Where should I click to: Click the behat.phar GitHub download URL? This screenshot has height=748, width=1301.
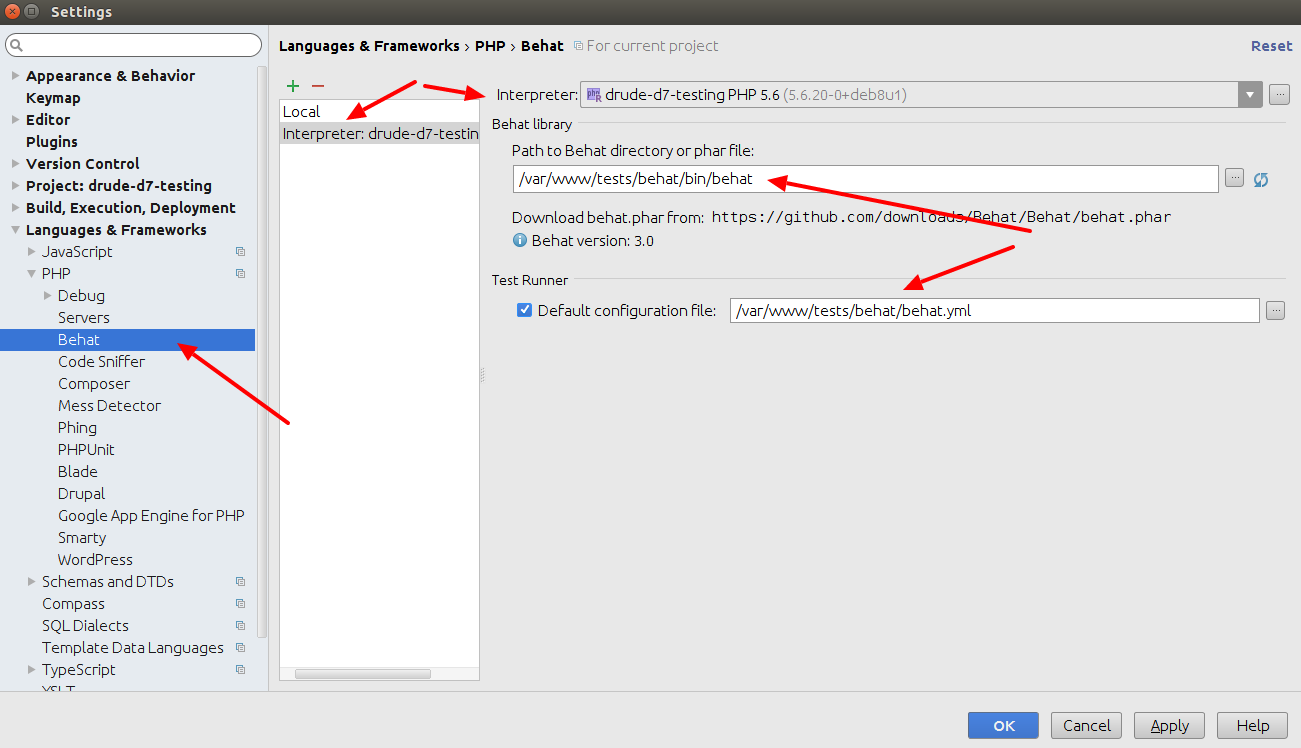941,217
